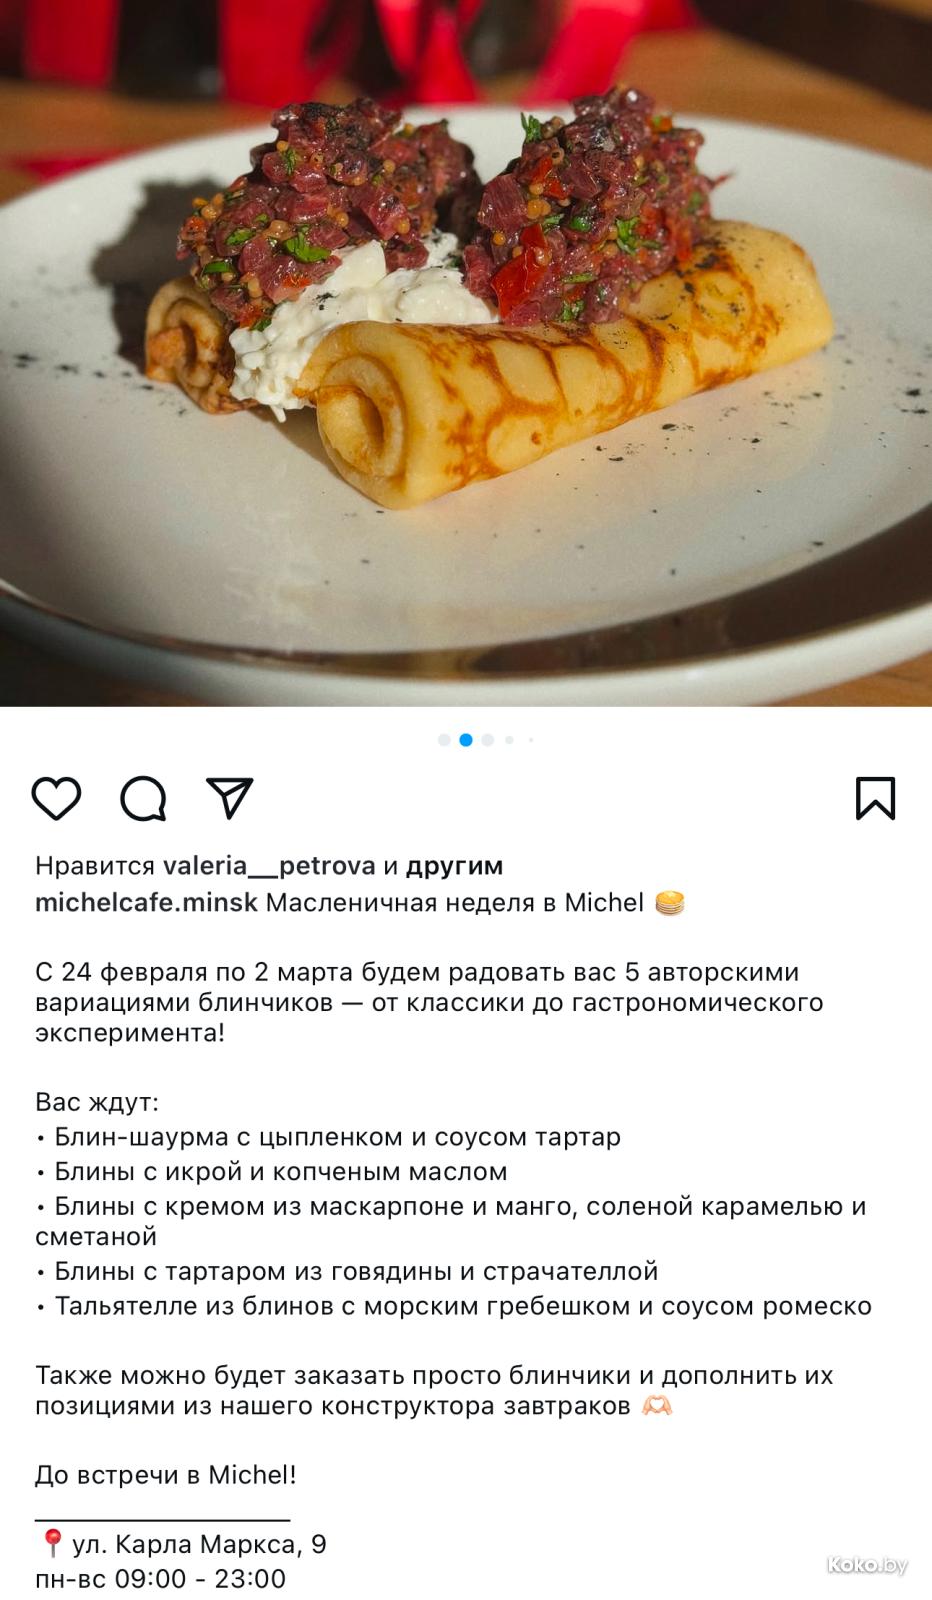Tap the caption line 'Масленичная неделя в Michel'
Image resolution: width=932 pixels, height=1600 pixels.
coord(455,902)
